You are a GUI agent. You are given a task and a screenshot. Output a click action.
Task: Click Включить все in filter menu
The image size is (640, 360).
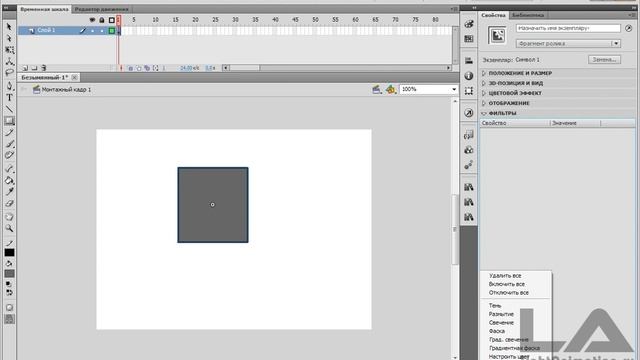[507, 284]
